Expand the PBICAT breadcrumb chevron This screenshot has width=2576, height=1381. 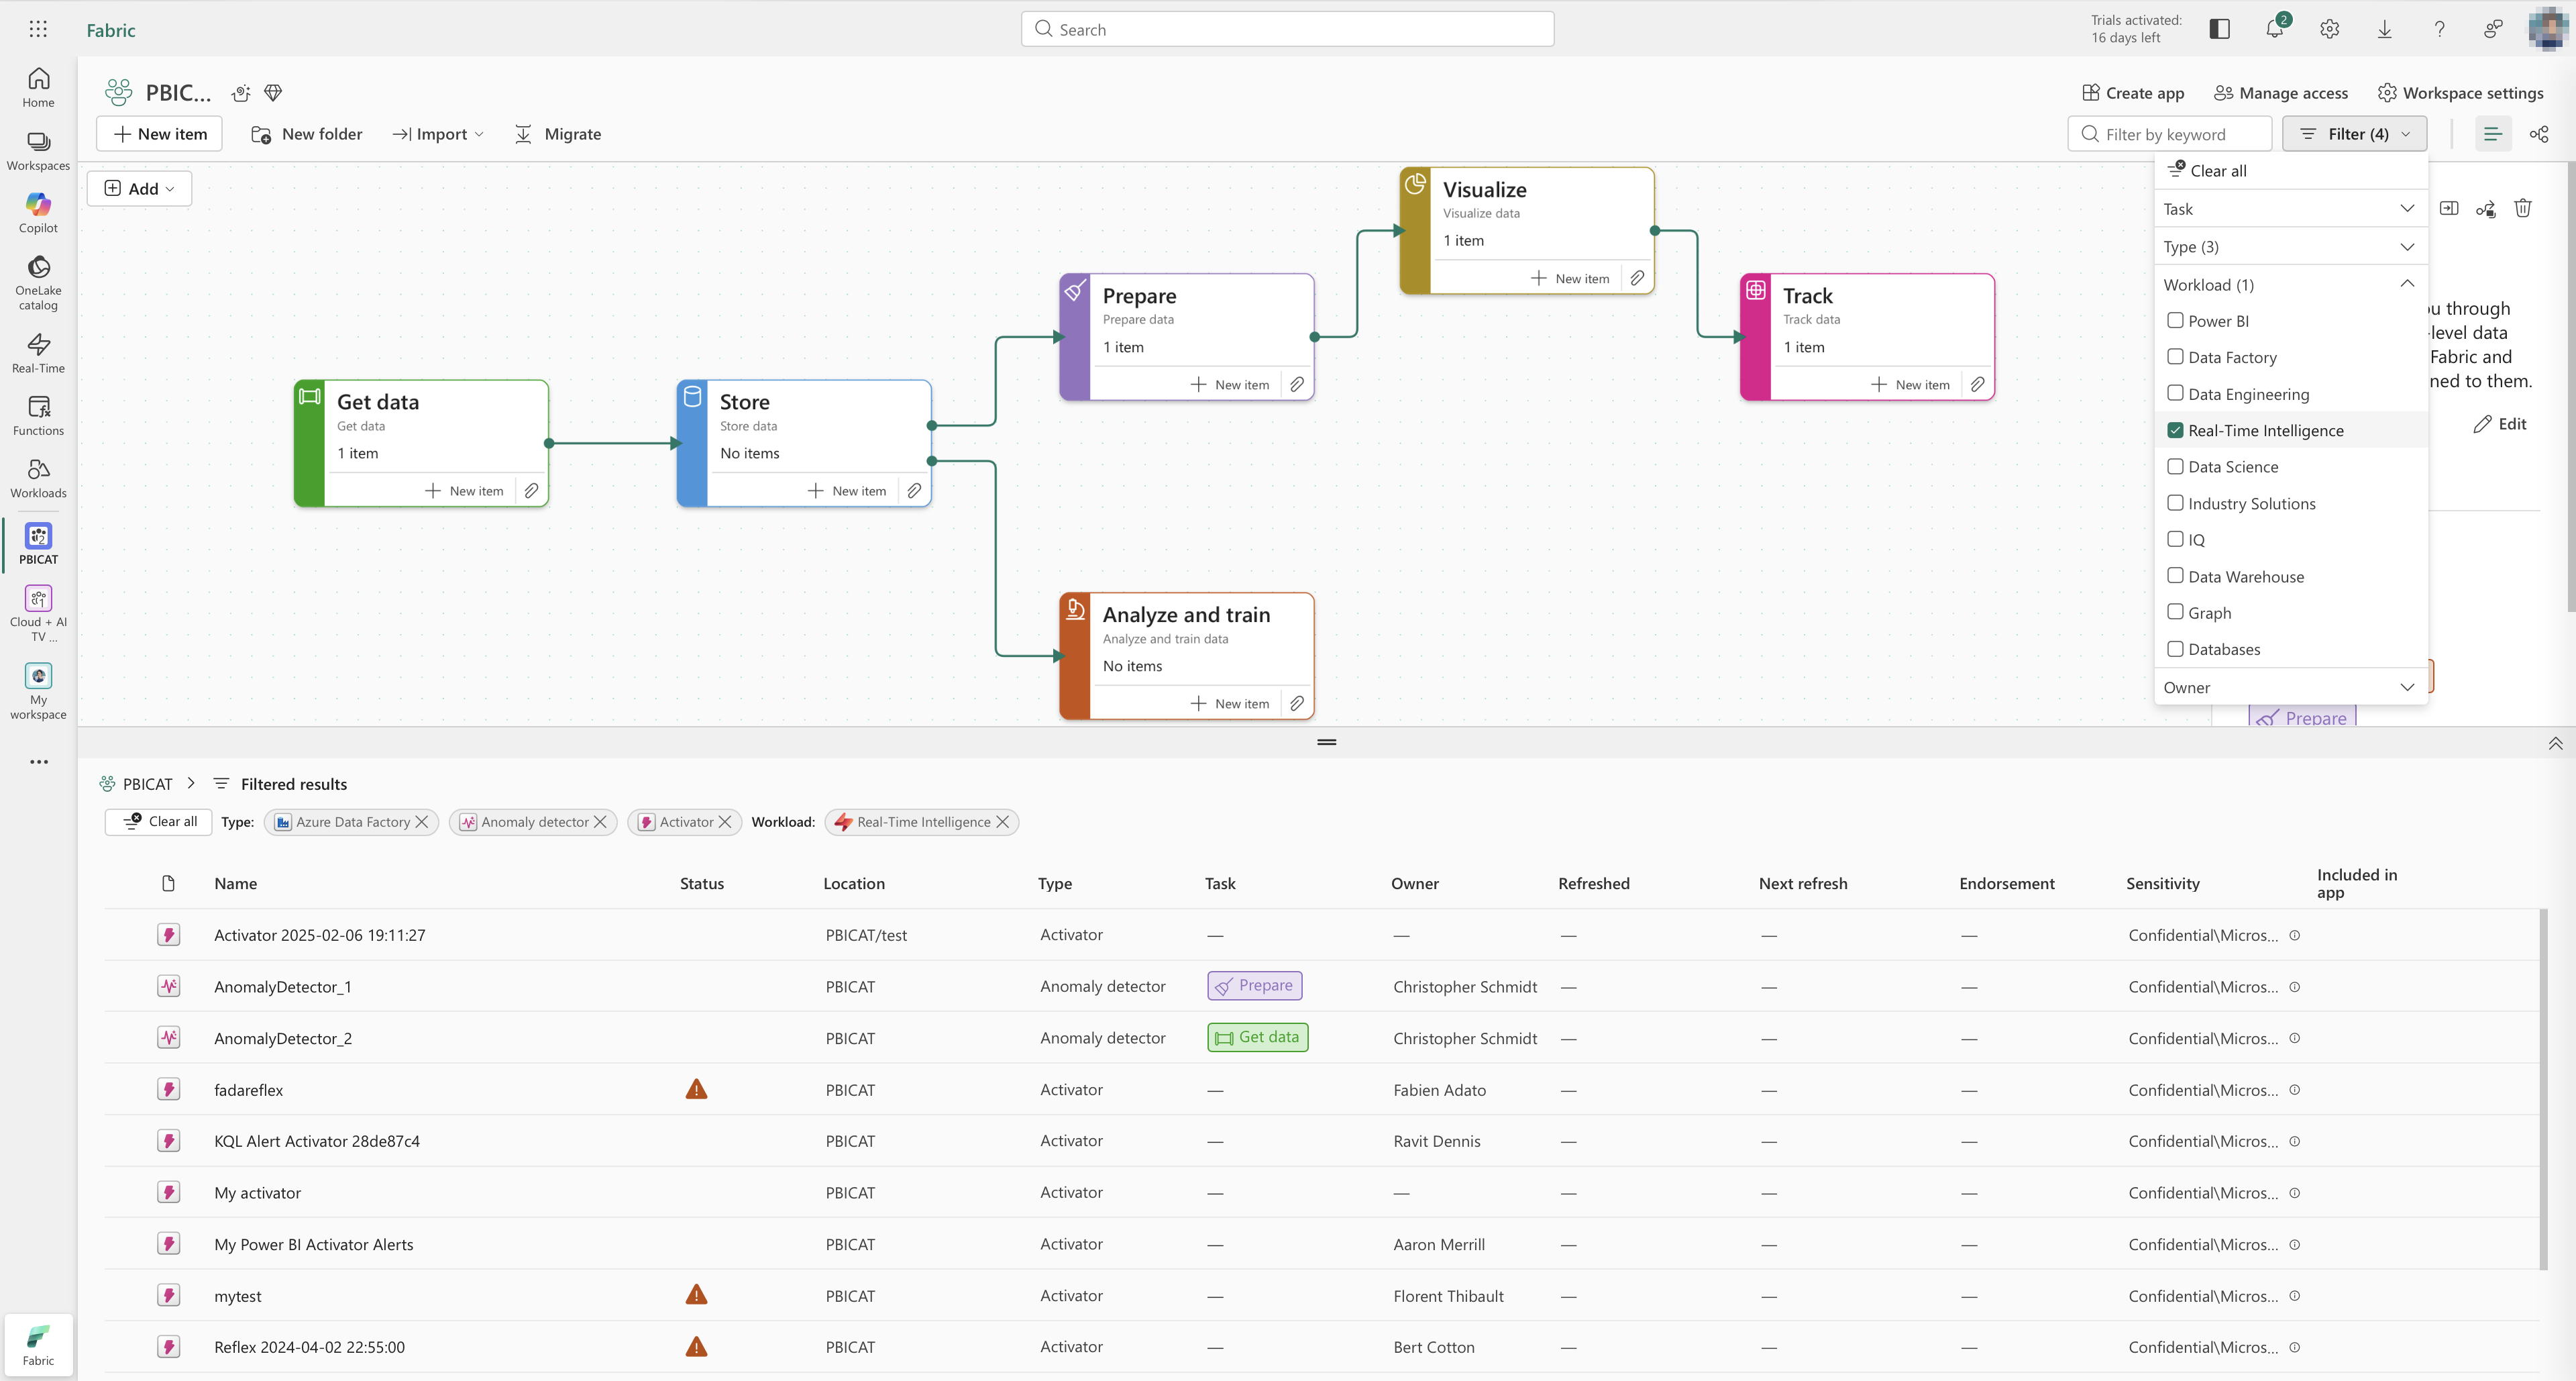pos(191,783)
